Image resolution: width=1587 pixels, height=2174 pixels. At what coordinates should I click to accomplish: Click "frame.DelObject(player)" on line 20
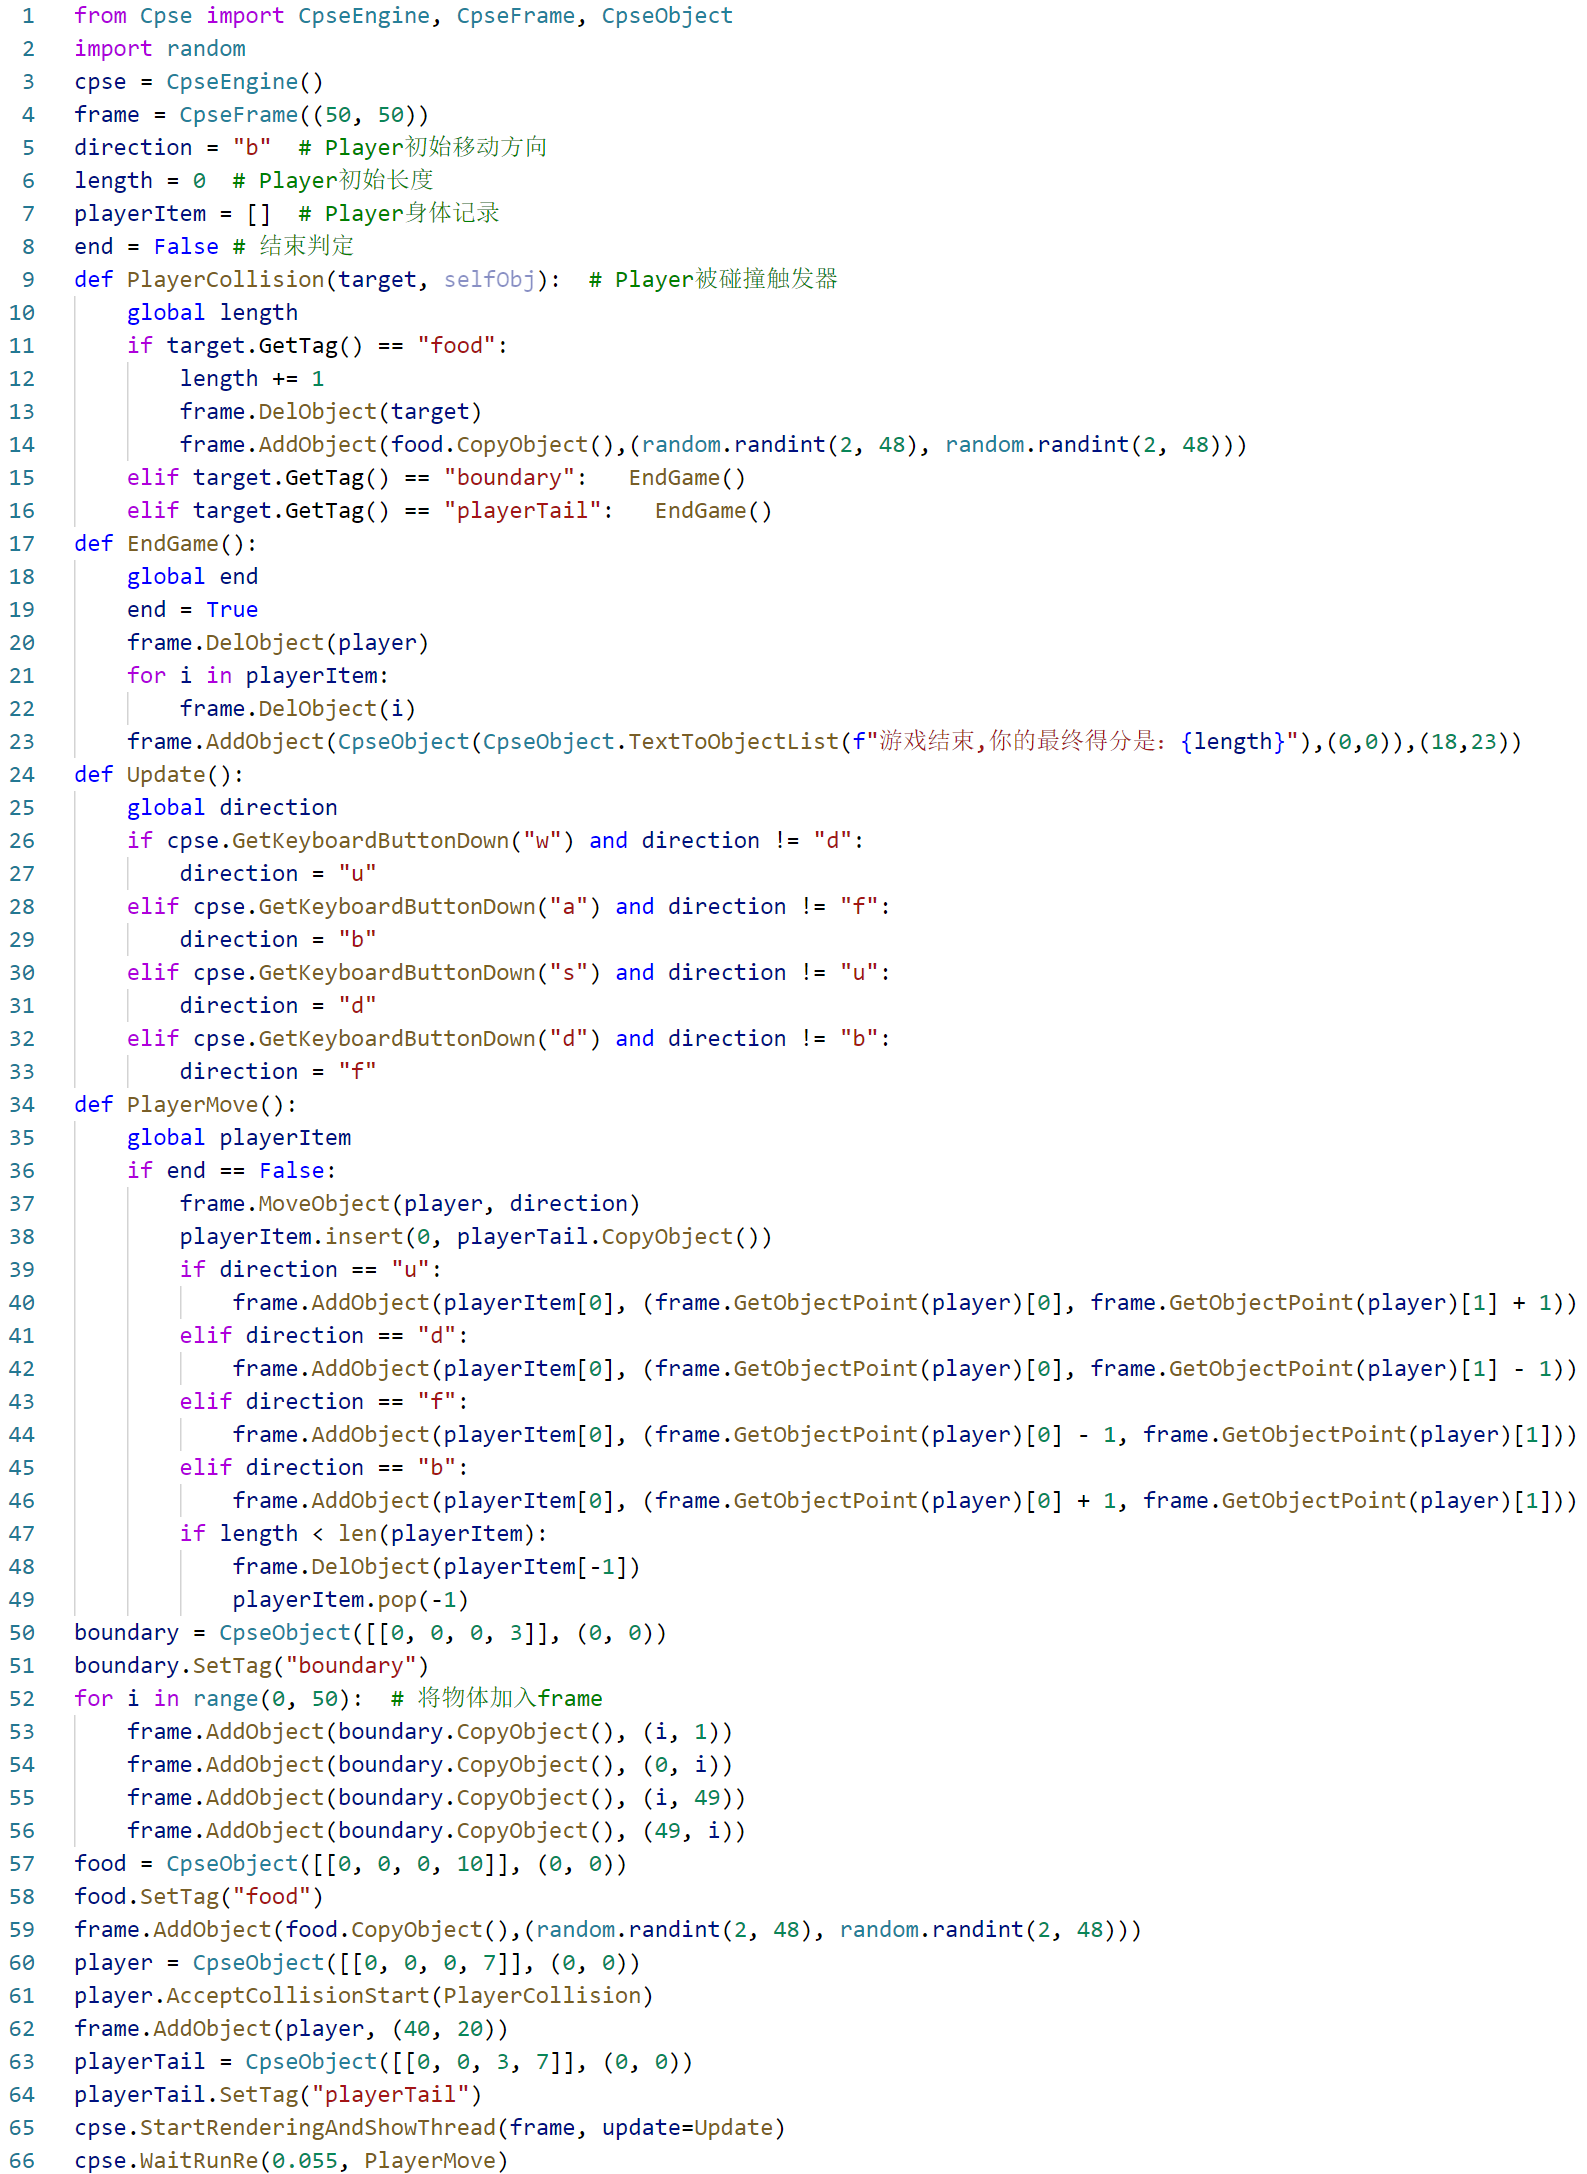click(278, 643)
